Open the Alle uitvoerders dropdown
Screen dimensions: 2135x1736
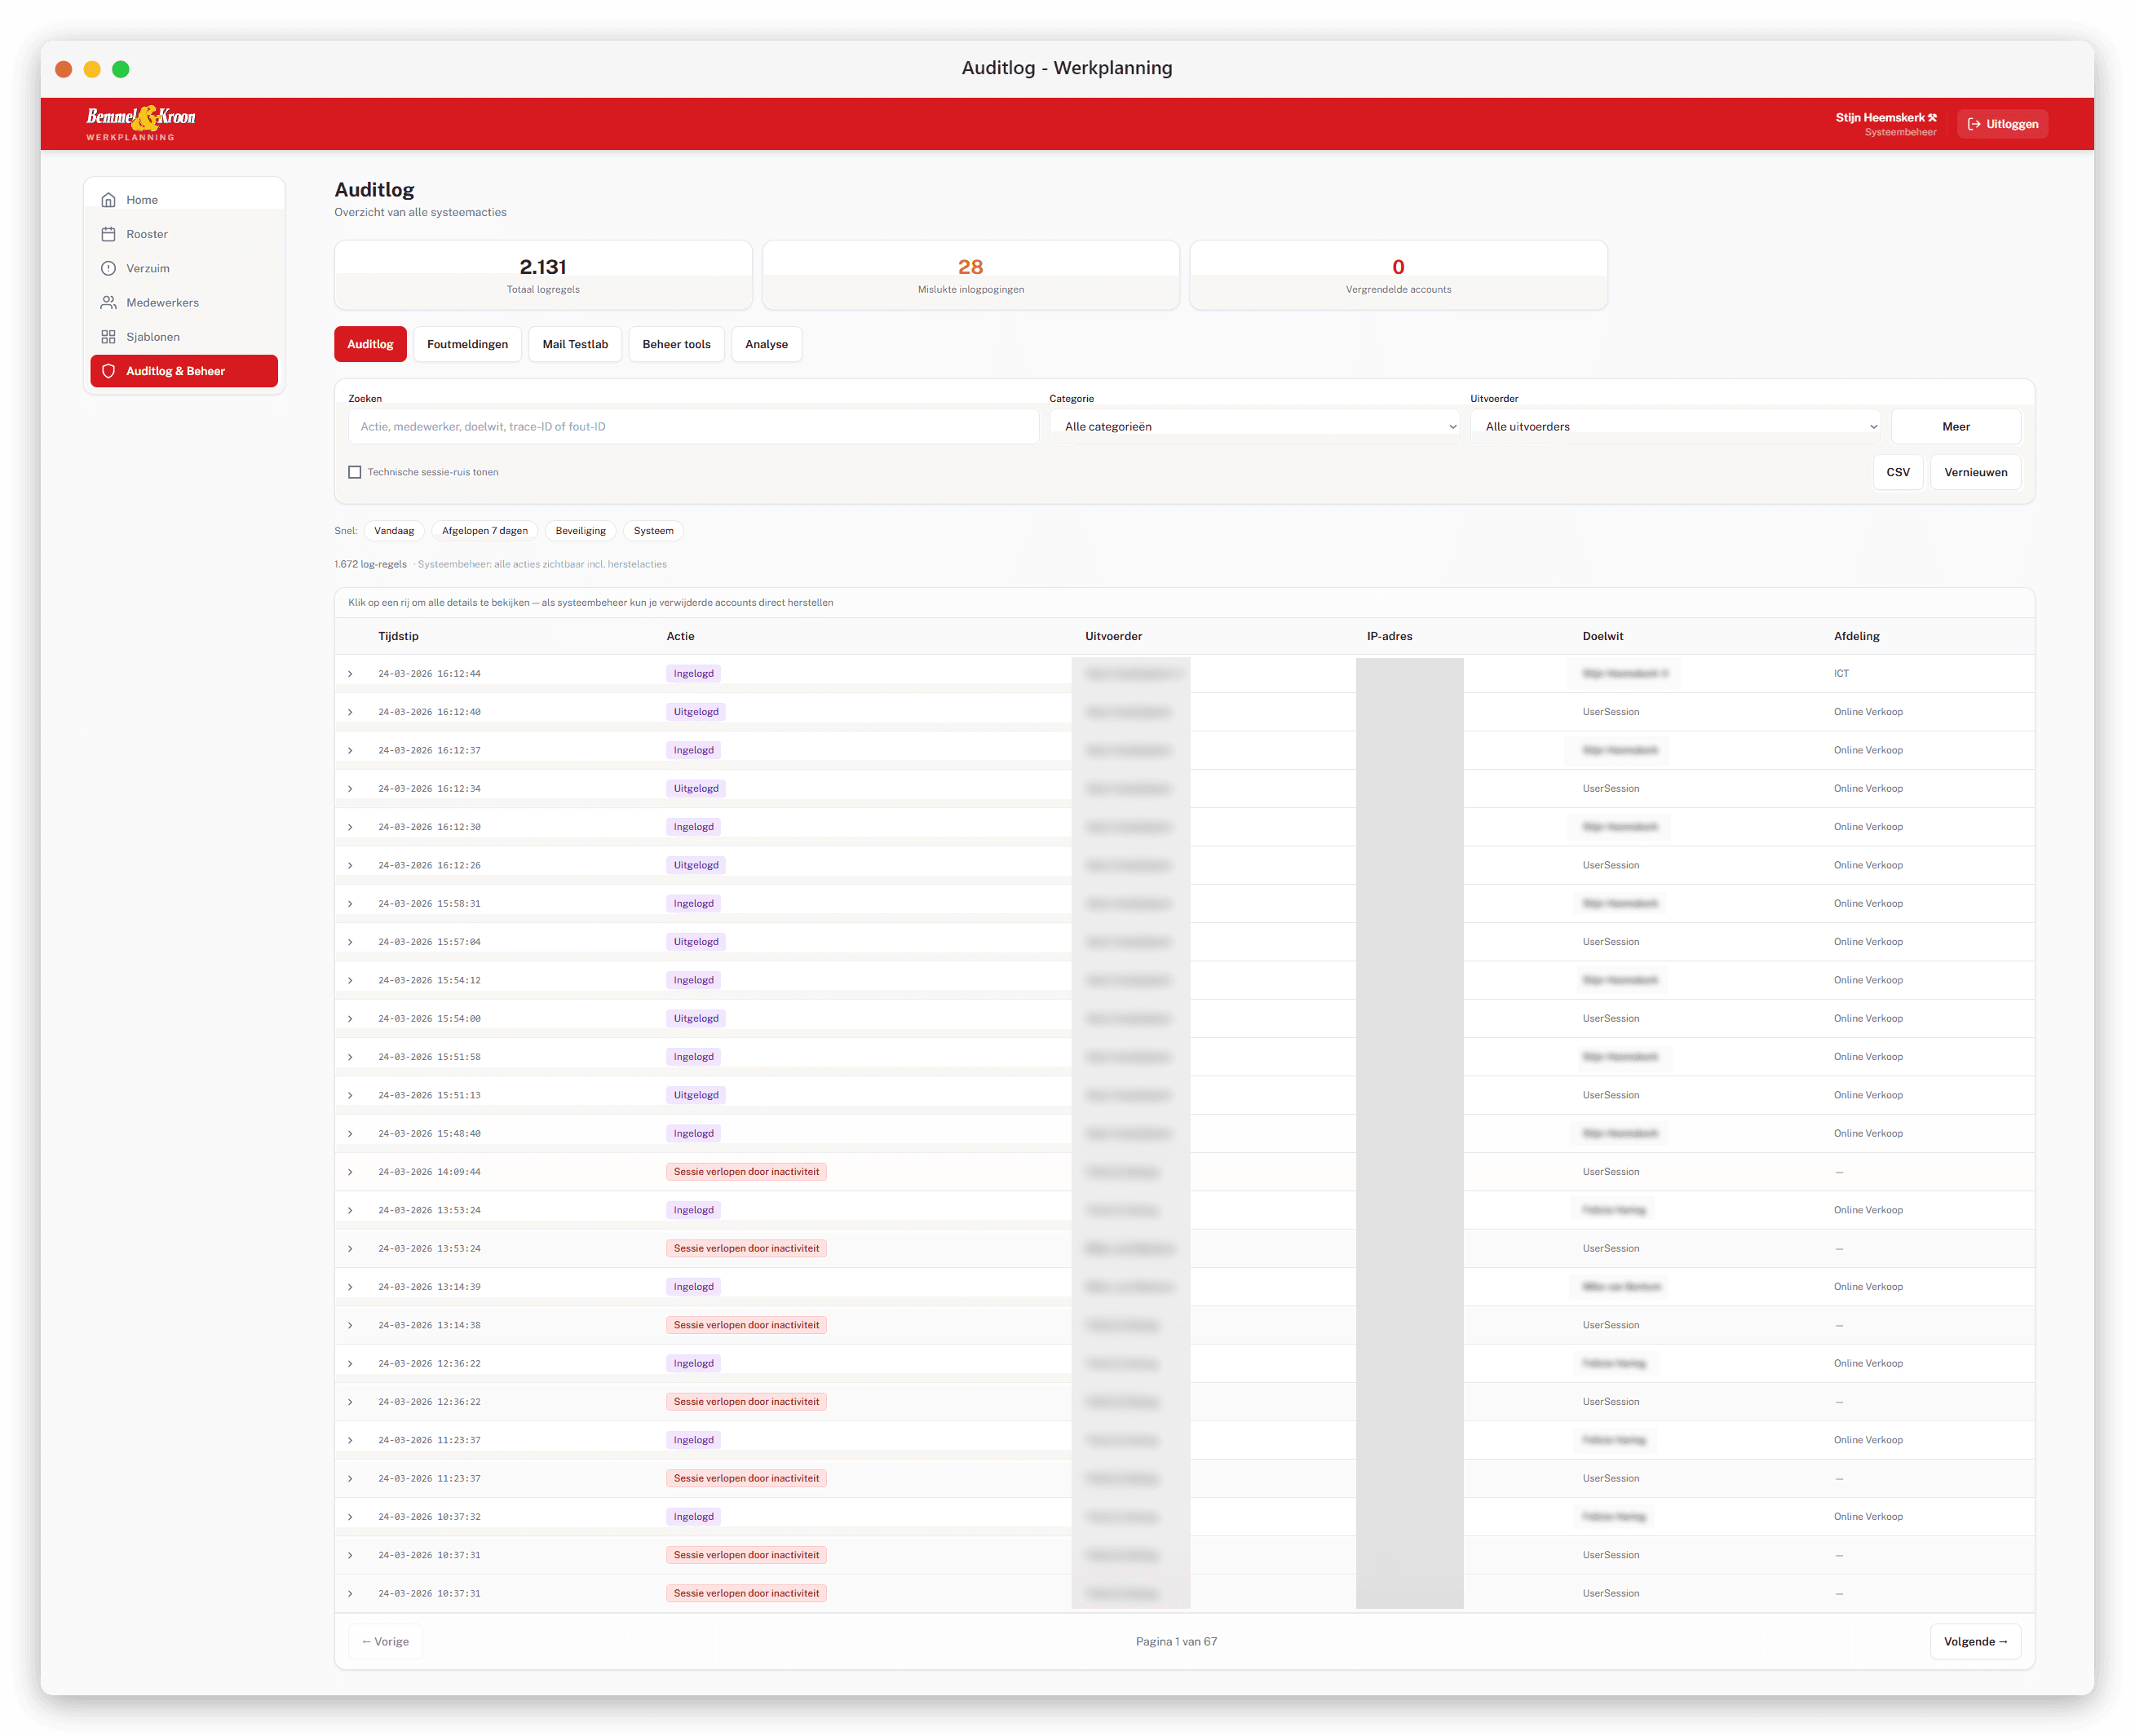point(1675,426)
